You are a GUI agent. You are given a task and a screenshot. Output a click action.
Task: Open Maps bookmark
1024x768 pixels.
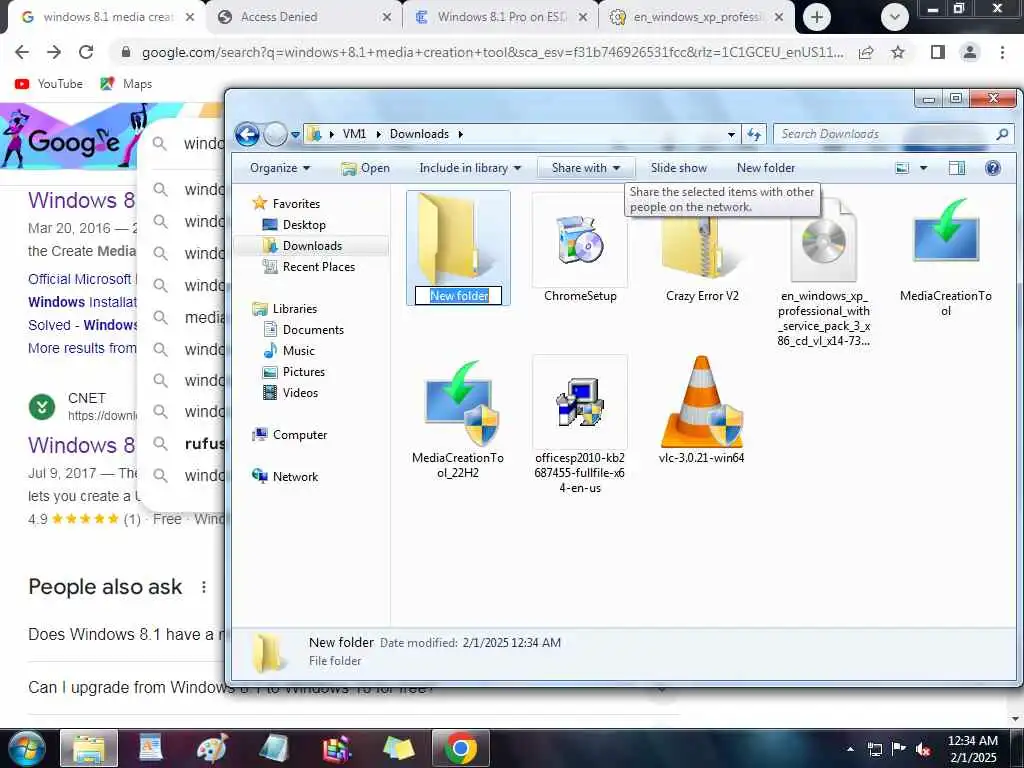click(126, 84)
